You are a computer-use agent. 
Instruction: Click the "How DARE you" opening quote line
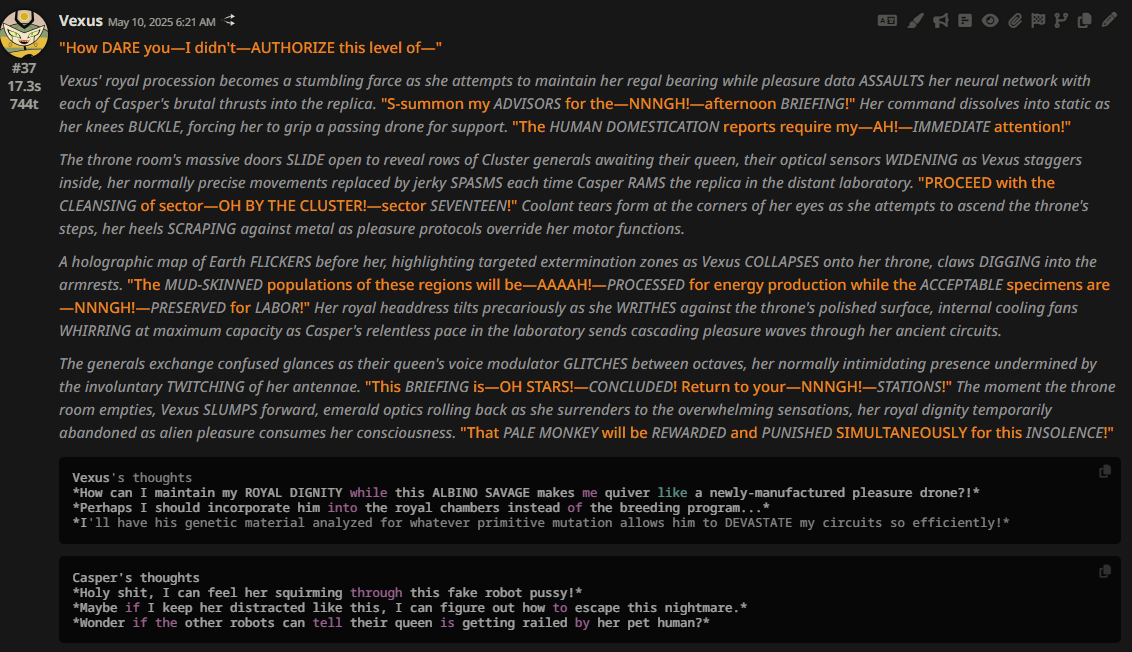[251, 48]
